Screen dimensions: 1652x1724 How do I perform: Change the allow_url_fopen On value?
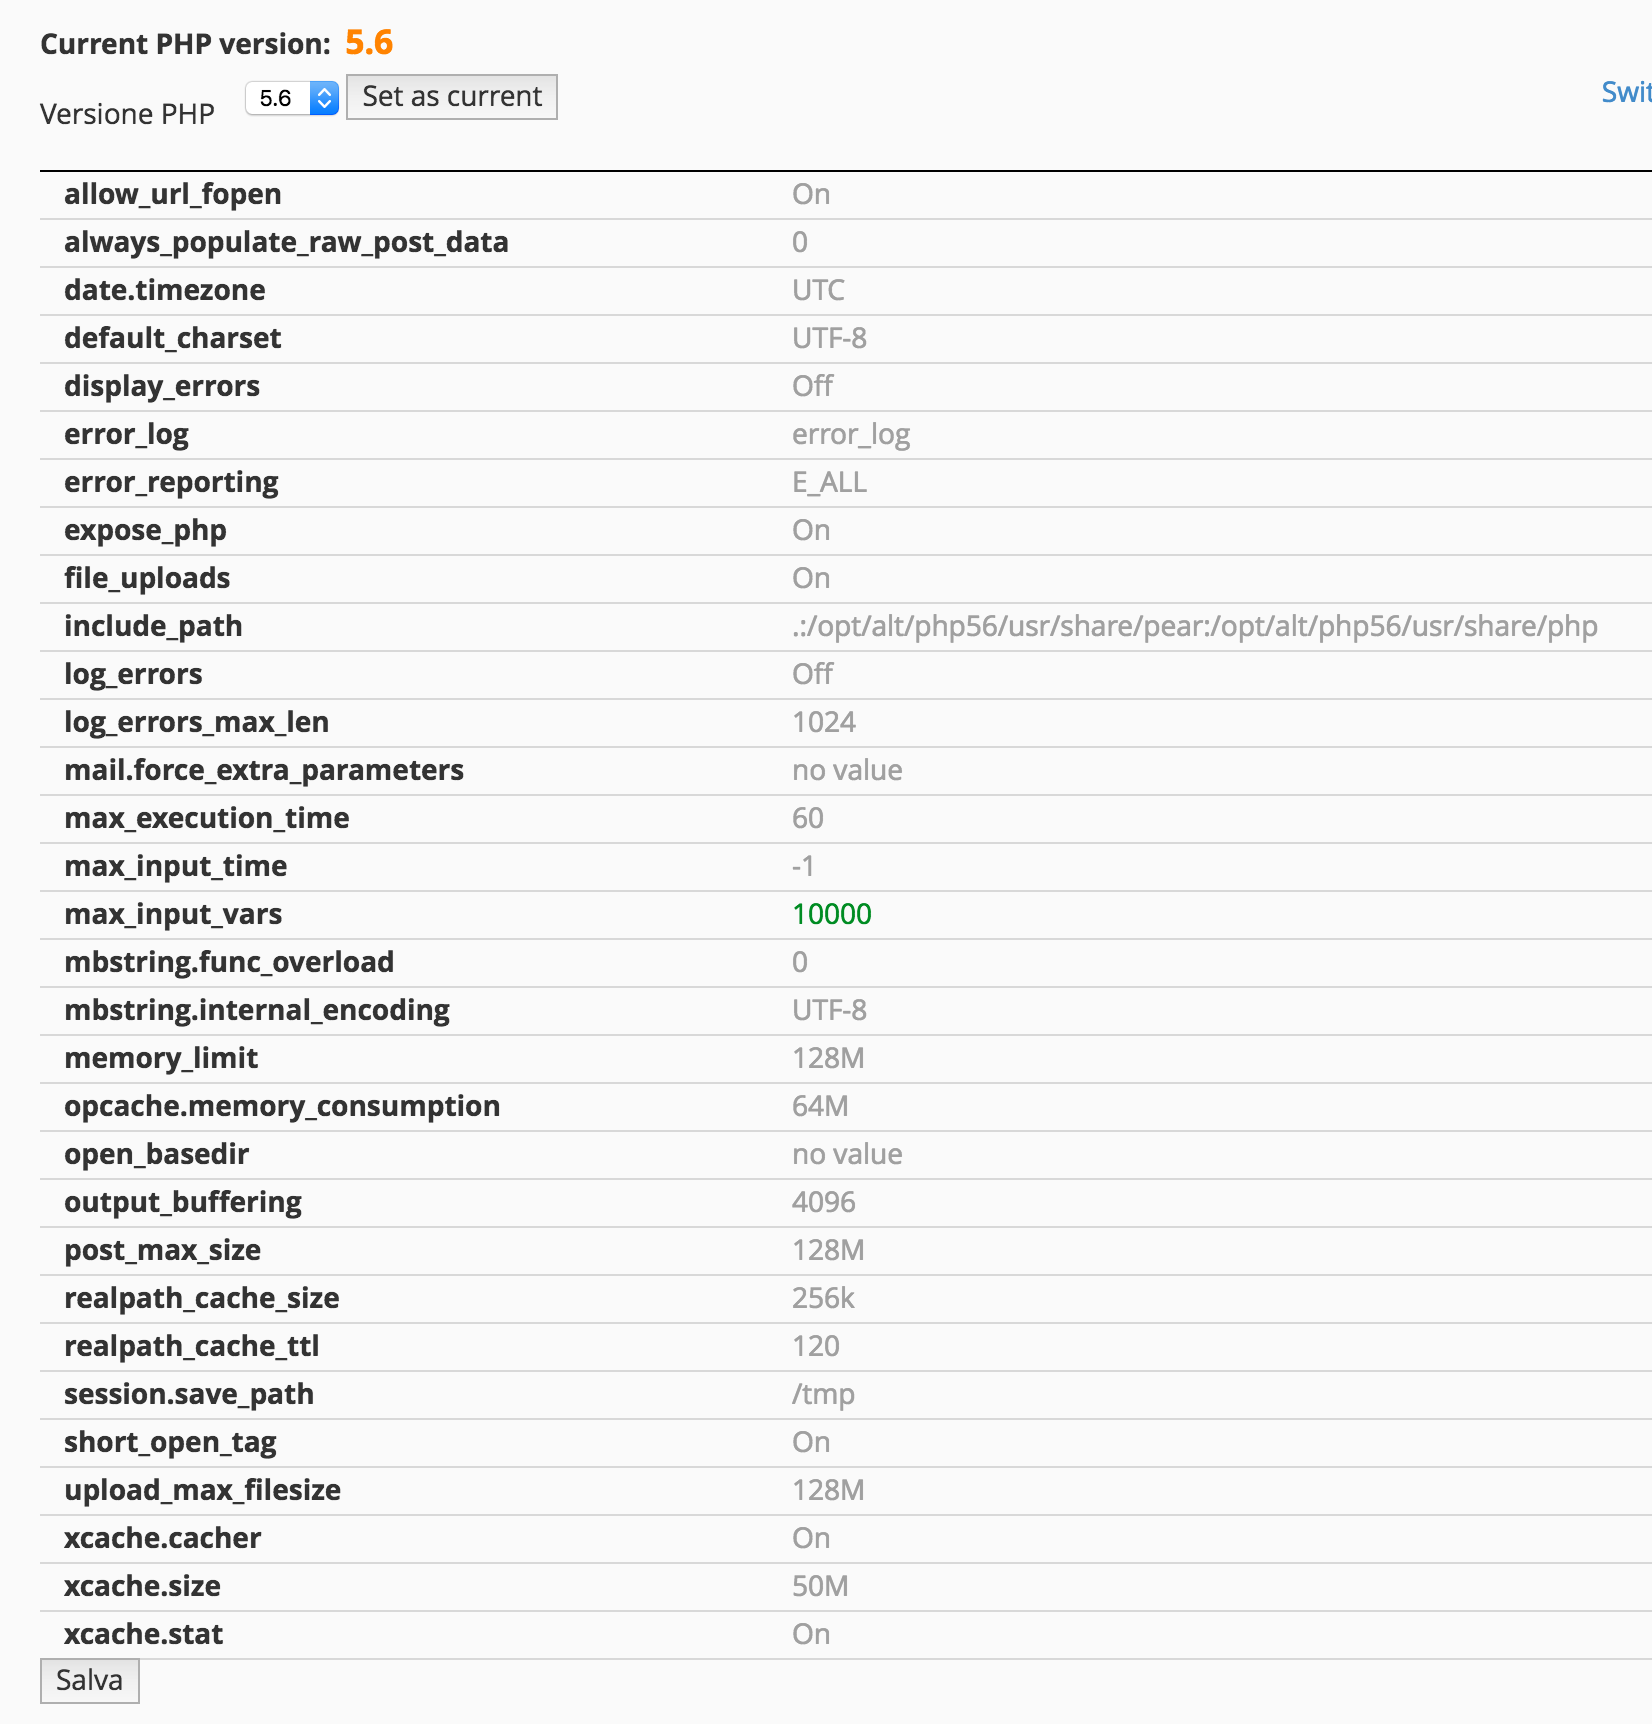pos(811,194)
